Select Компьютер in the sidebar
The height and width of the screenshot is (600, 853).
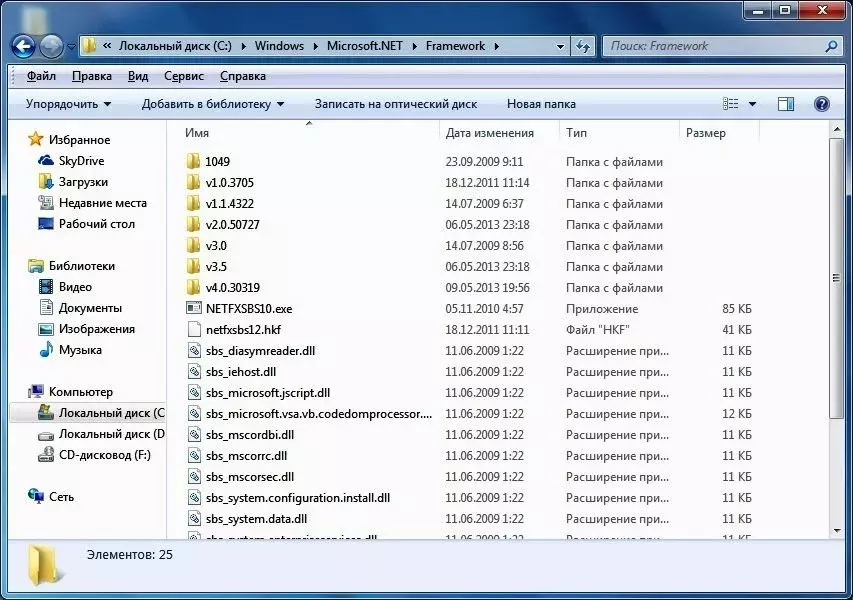point(70,392)
